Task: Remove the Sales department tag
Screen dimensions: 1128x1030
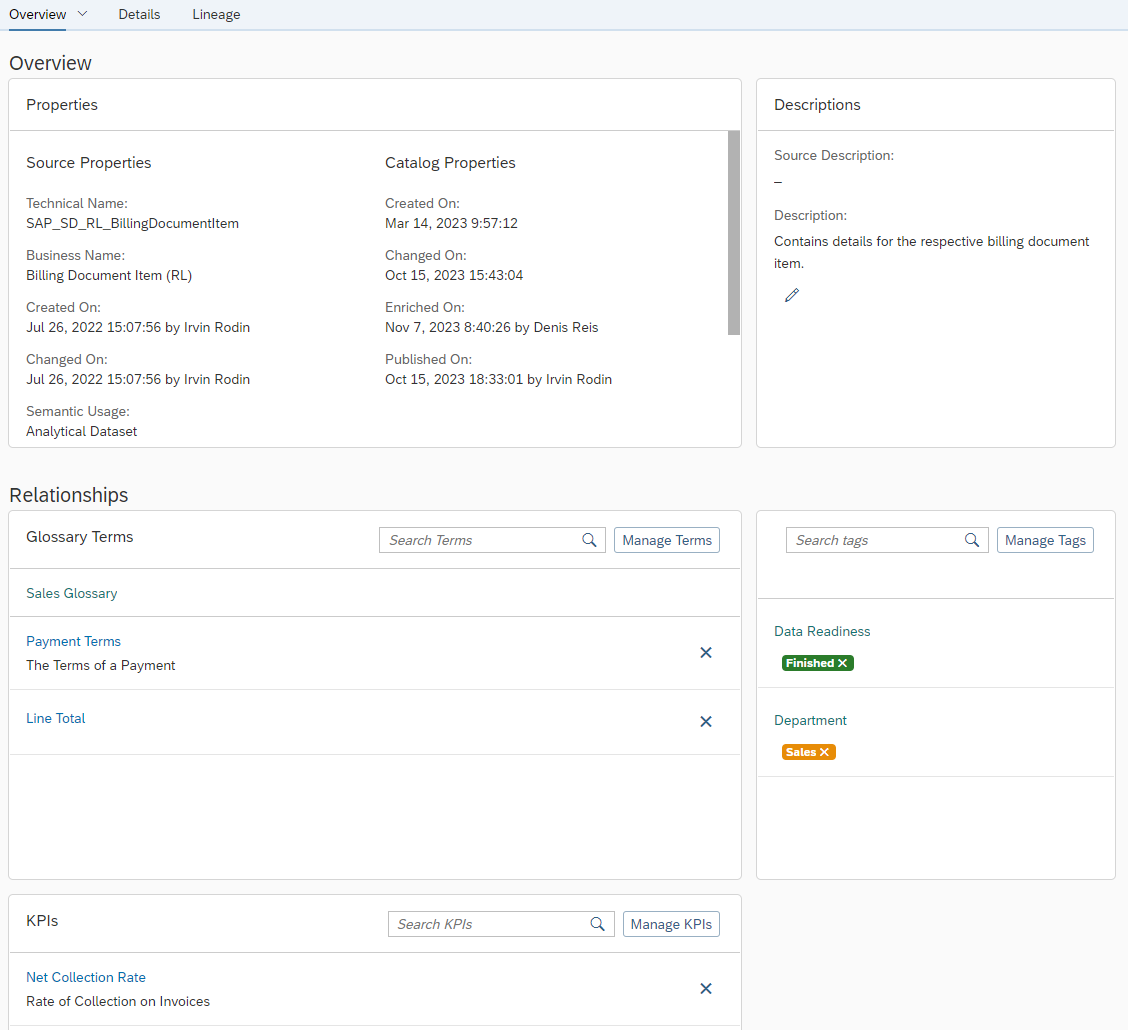Action: pyautogui.click(x=824, y=751)
